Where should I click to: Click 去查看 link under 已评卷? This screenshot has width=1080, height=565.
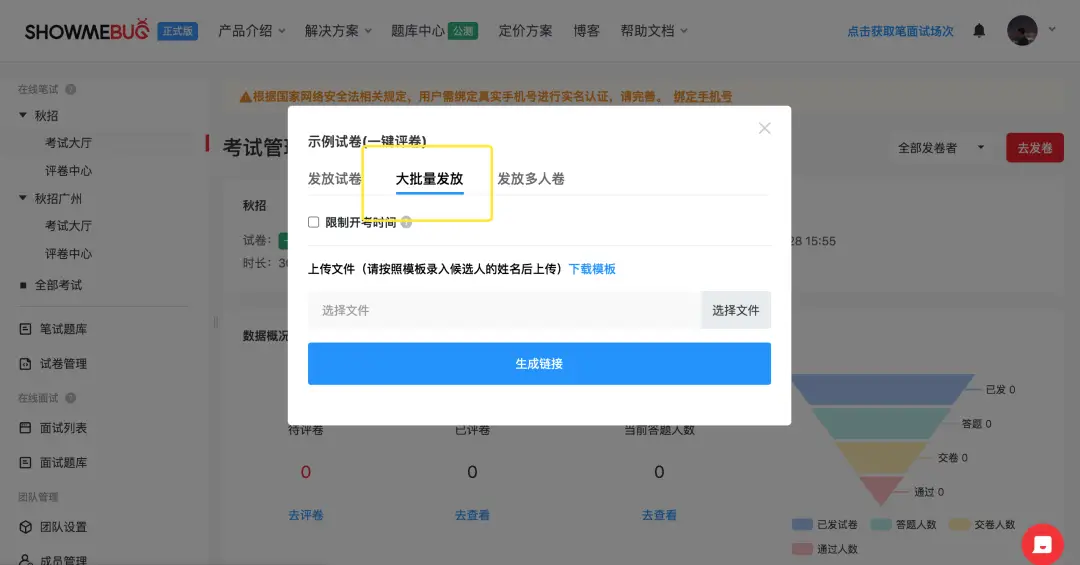click(472, 515)
